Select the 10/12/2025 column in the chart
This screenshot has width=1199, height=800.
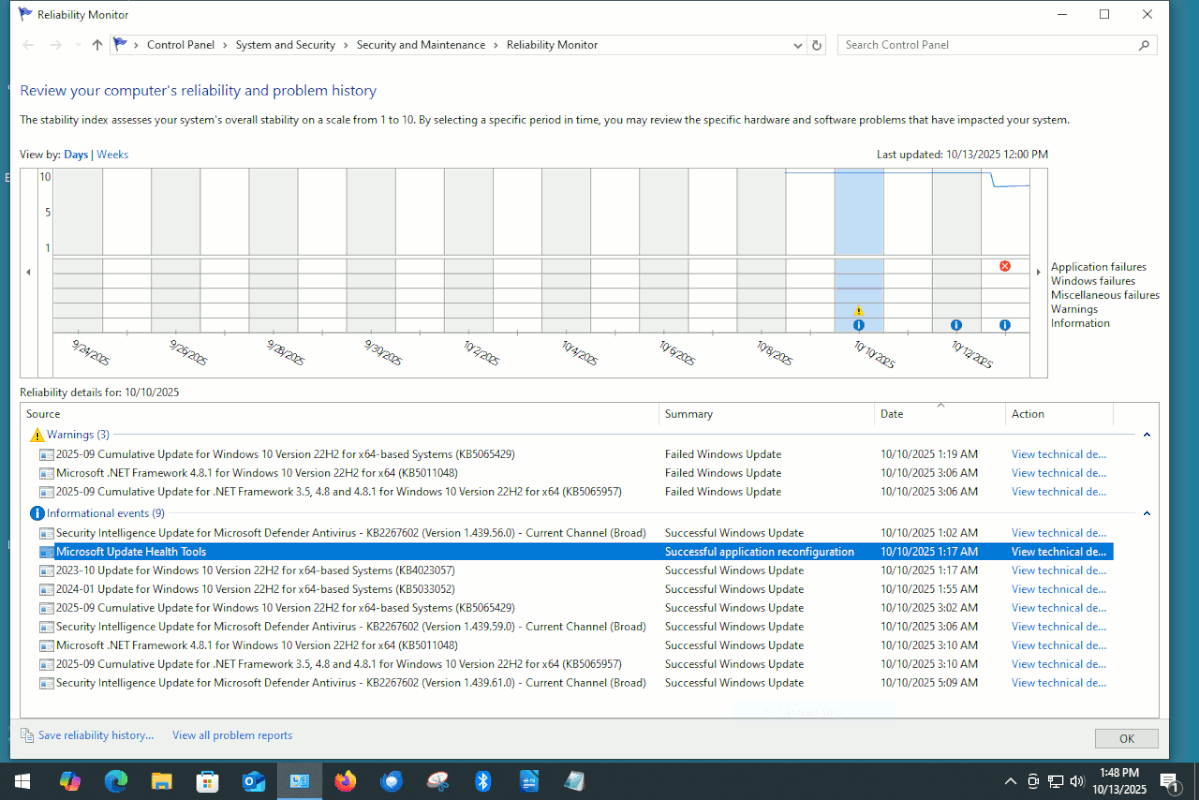956,251
